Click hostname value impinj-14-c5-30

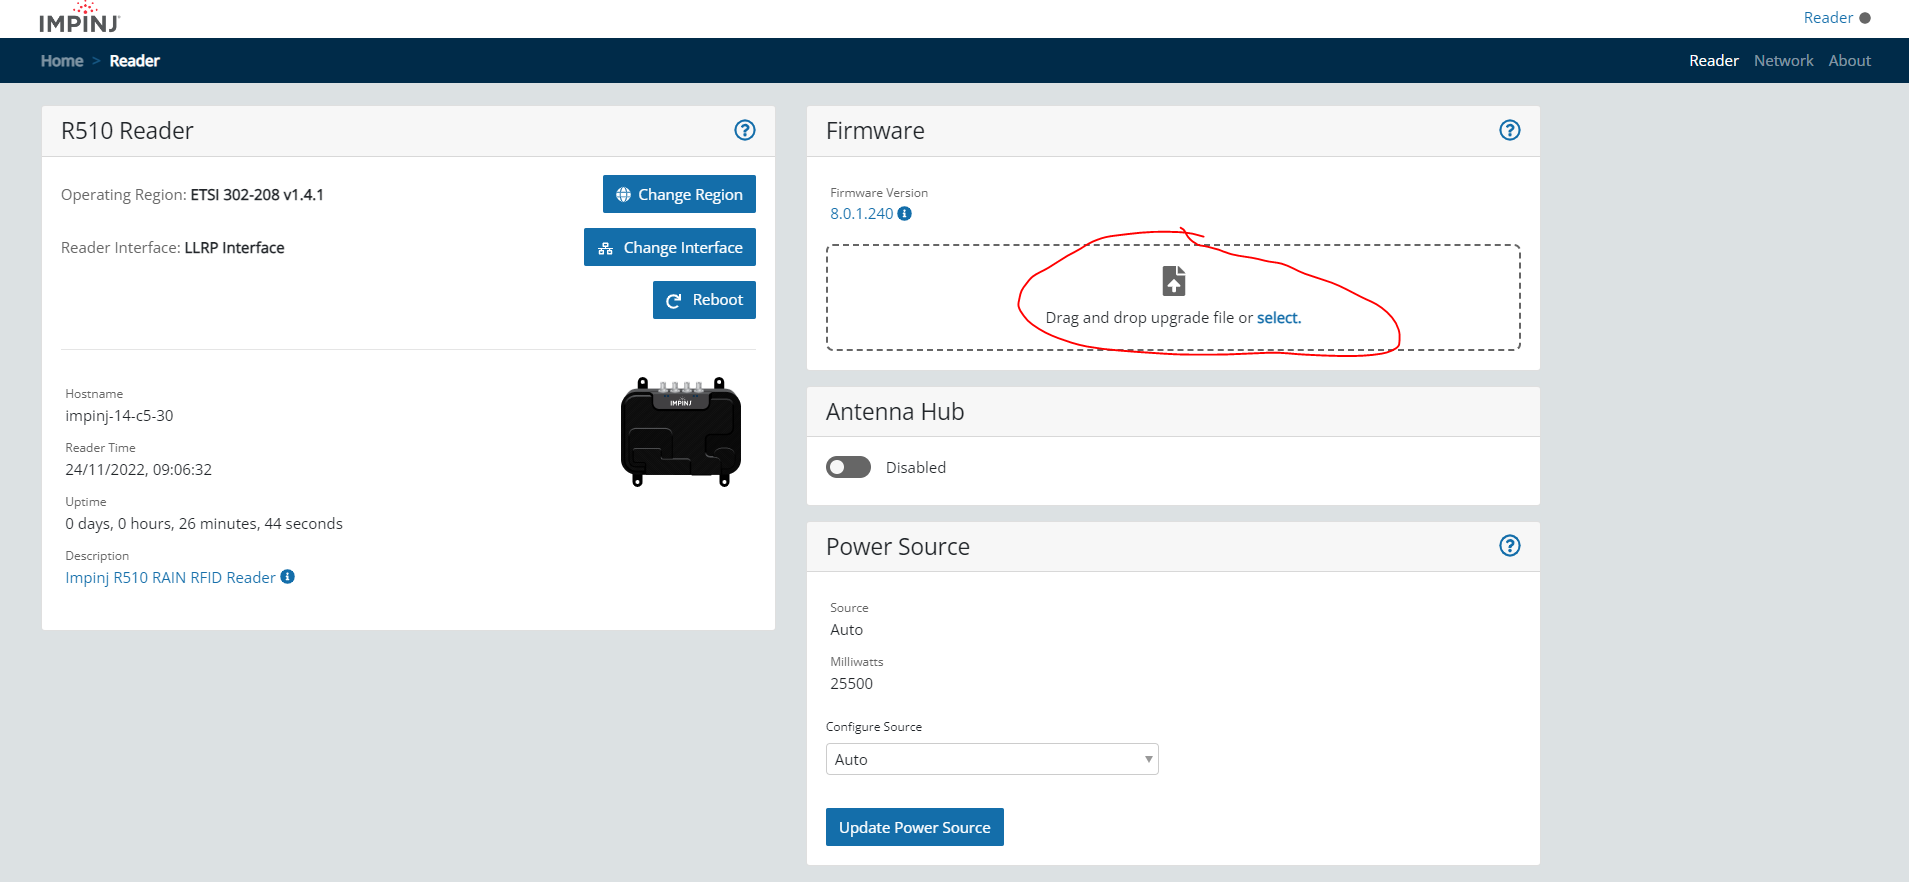click(119, 416)
